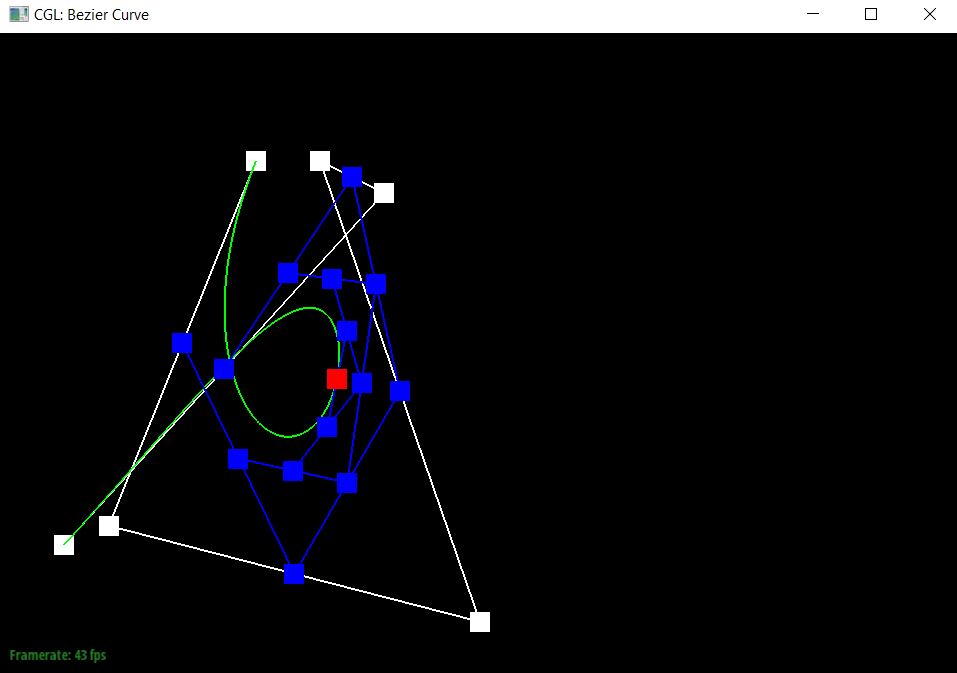The image size is (957, 673).
Task: Select the lowest blue point on the bottom white edge
Action: (294, 574)
